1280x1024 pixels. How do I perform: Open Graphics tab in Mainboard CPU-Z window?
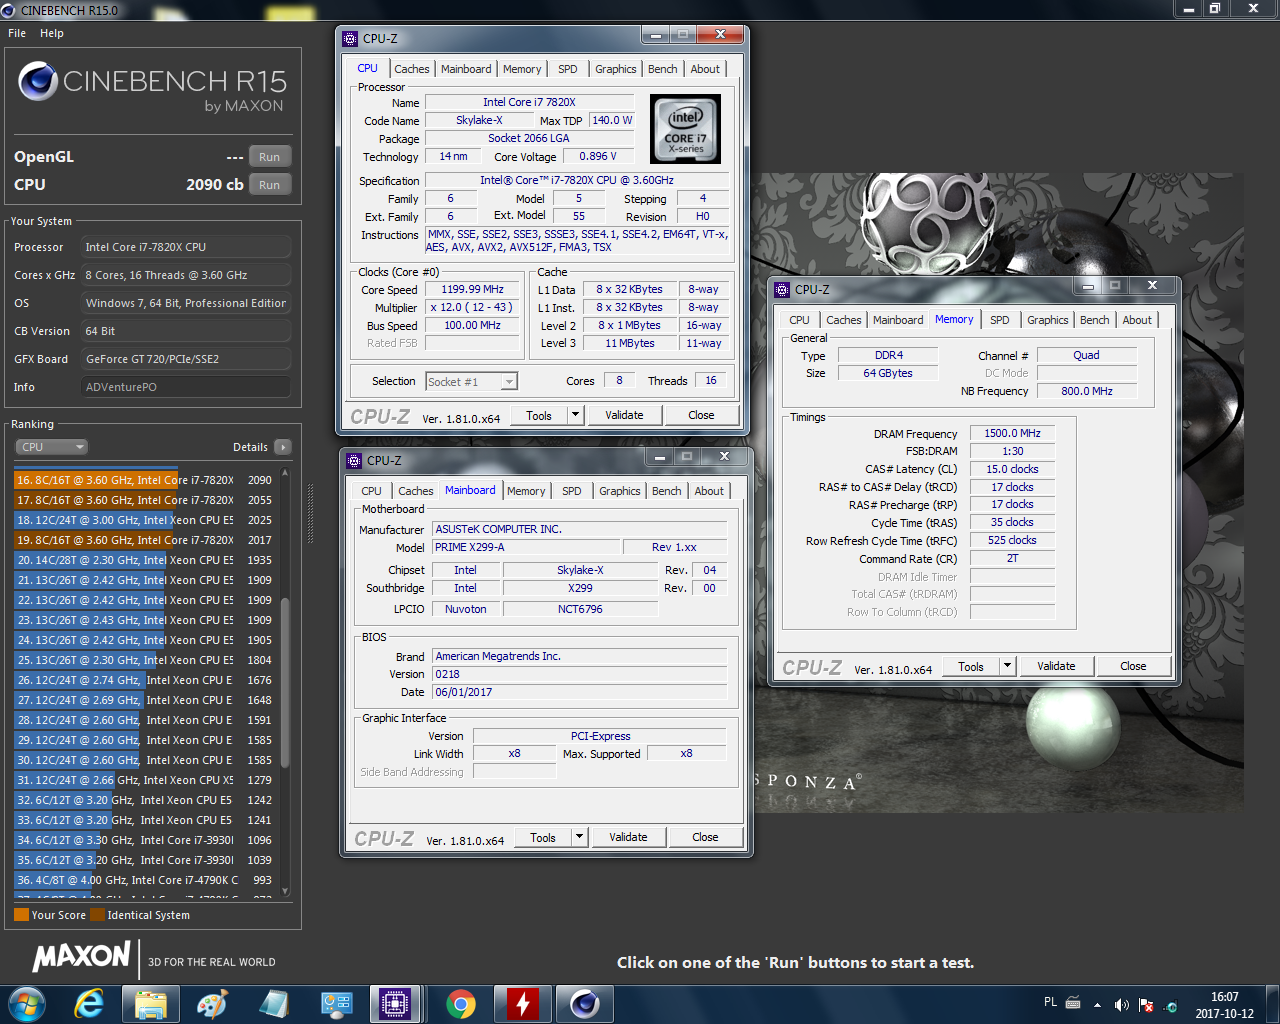click(620, 491)
